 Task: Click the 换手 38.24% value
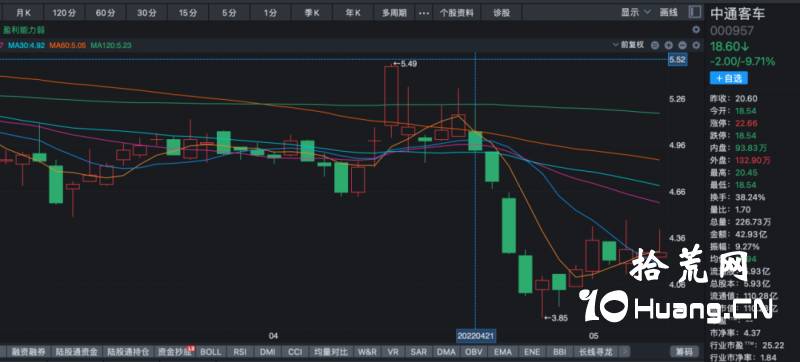click(750, 197)
